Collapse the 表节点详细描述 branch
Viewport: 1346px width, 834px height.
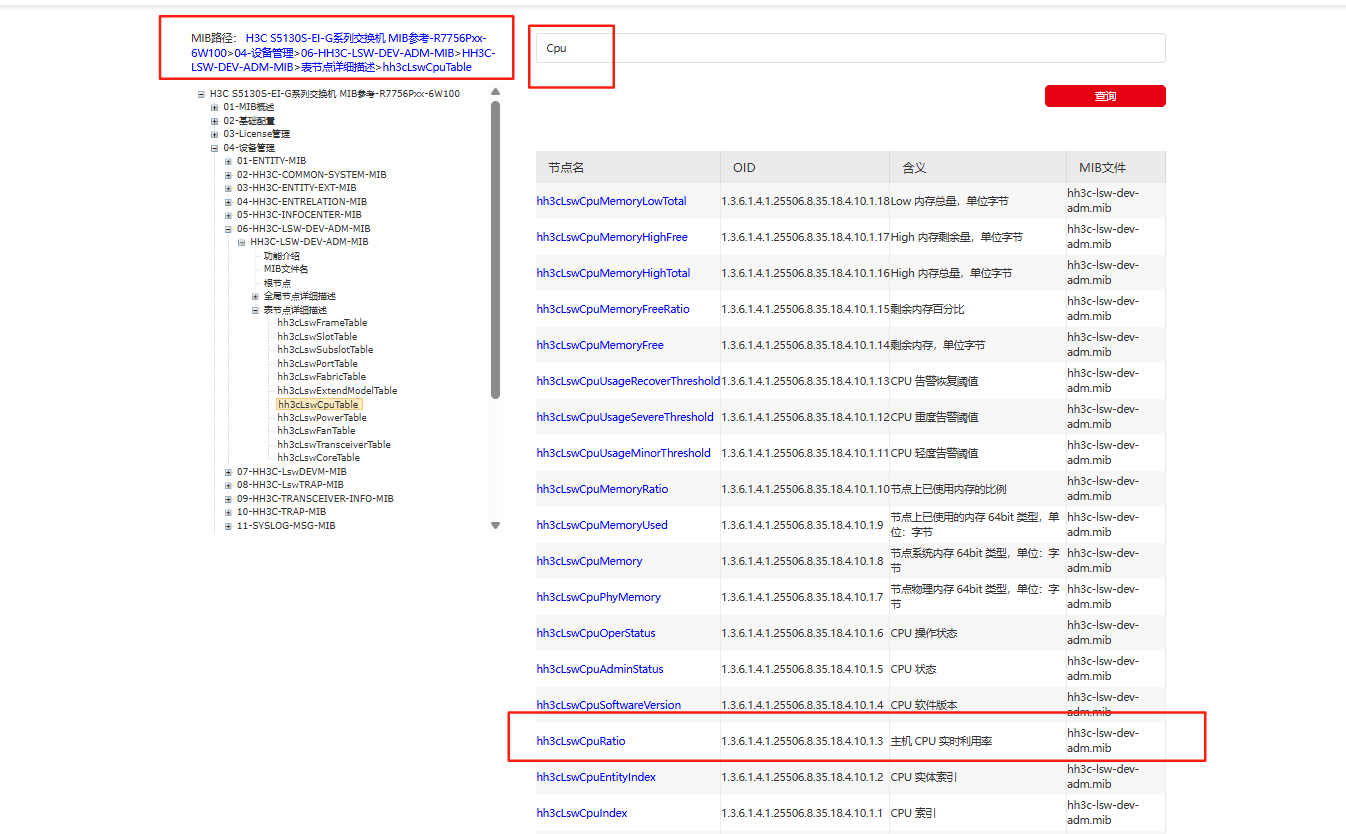pyautogui.click(x=255, y=310)
